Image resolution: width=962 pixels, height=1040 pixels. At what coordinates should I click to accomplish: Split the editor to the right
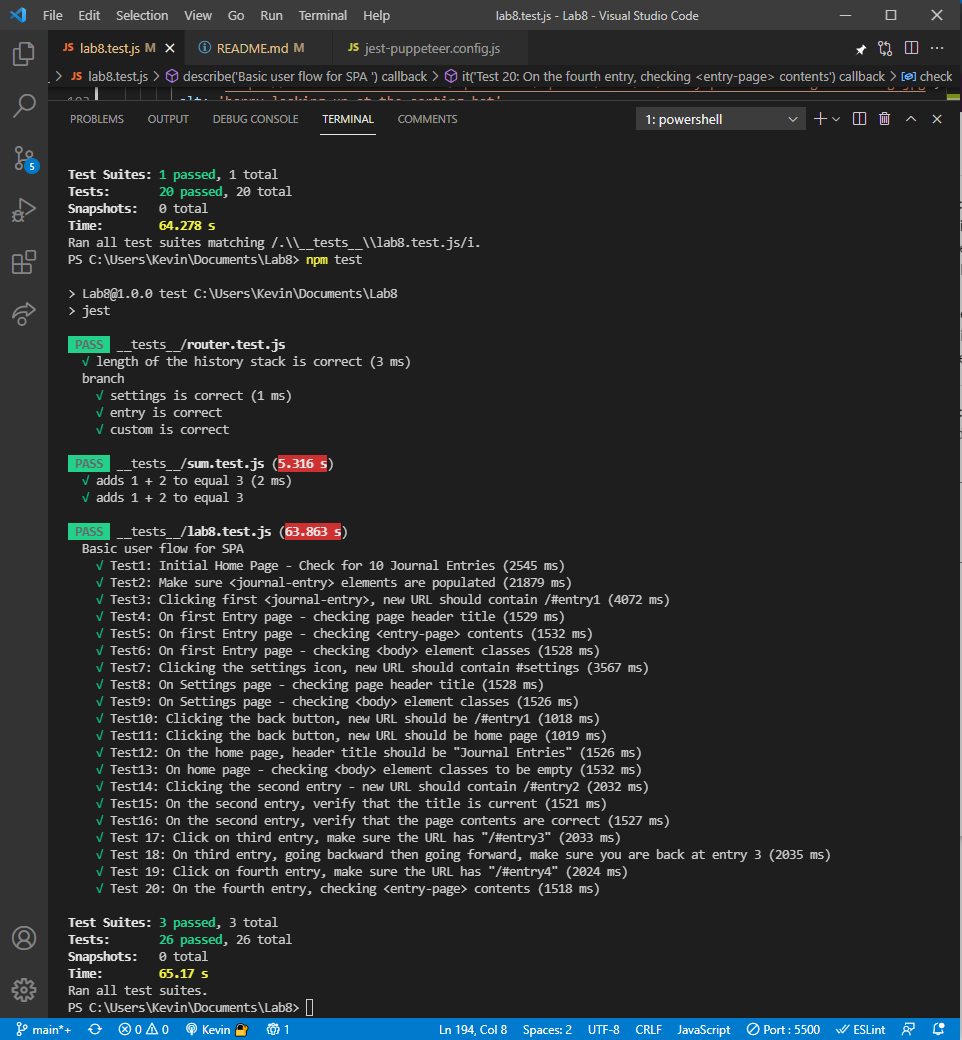pos(911,48)
